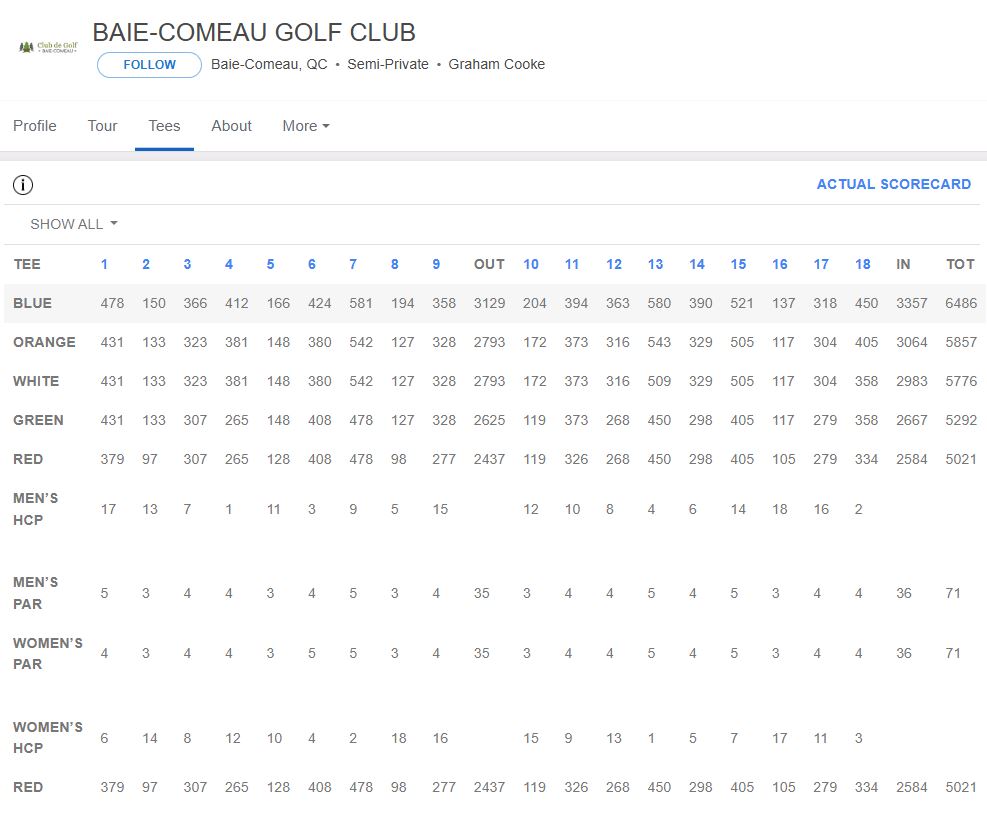Click the GREEN out yardage 2625
The image size is (987, 816).
(489, 421)
